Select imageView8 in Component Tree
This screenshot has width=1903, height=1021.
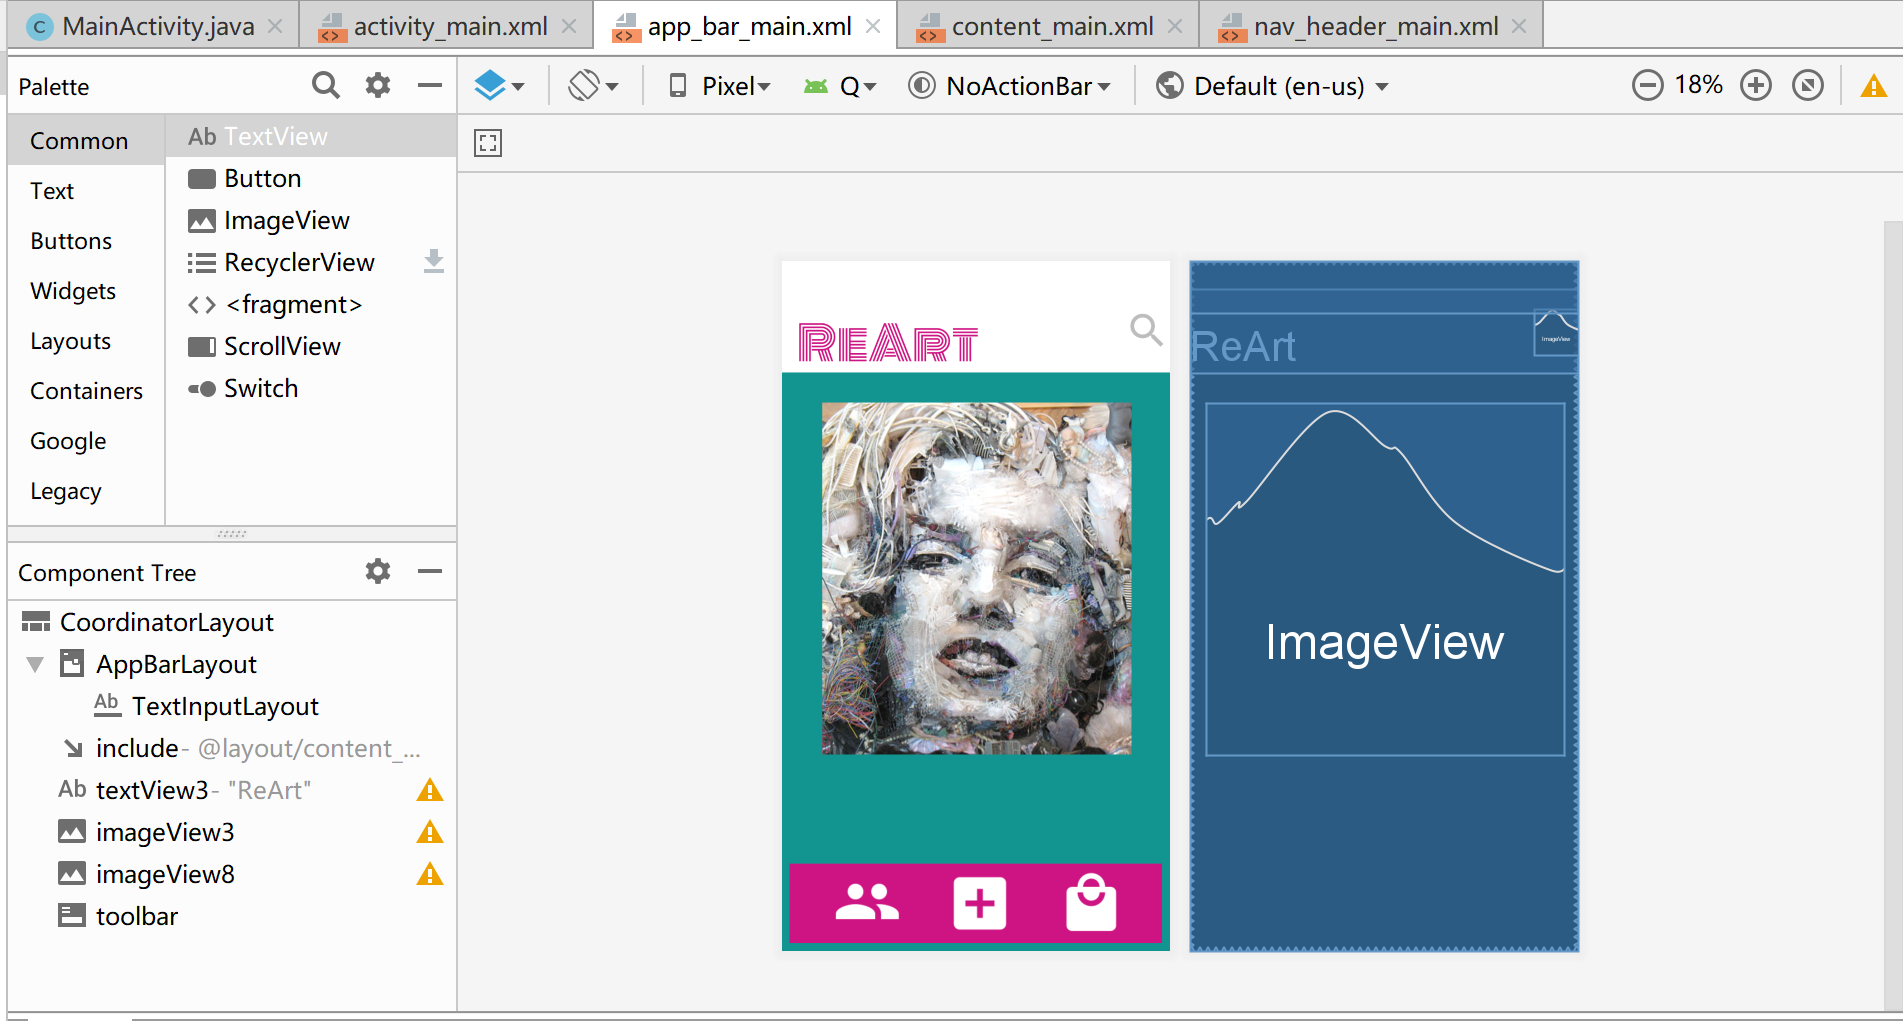pyautogui.click(x=232, y=874)
